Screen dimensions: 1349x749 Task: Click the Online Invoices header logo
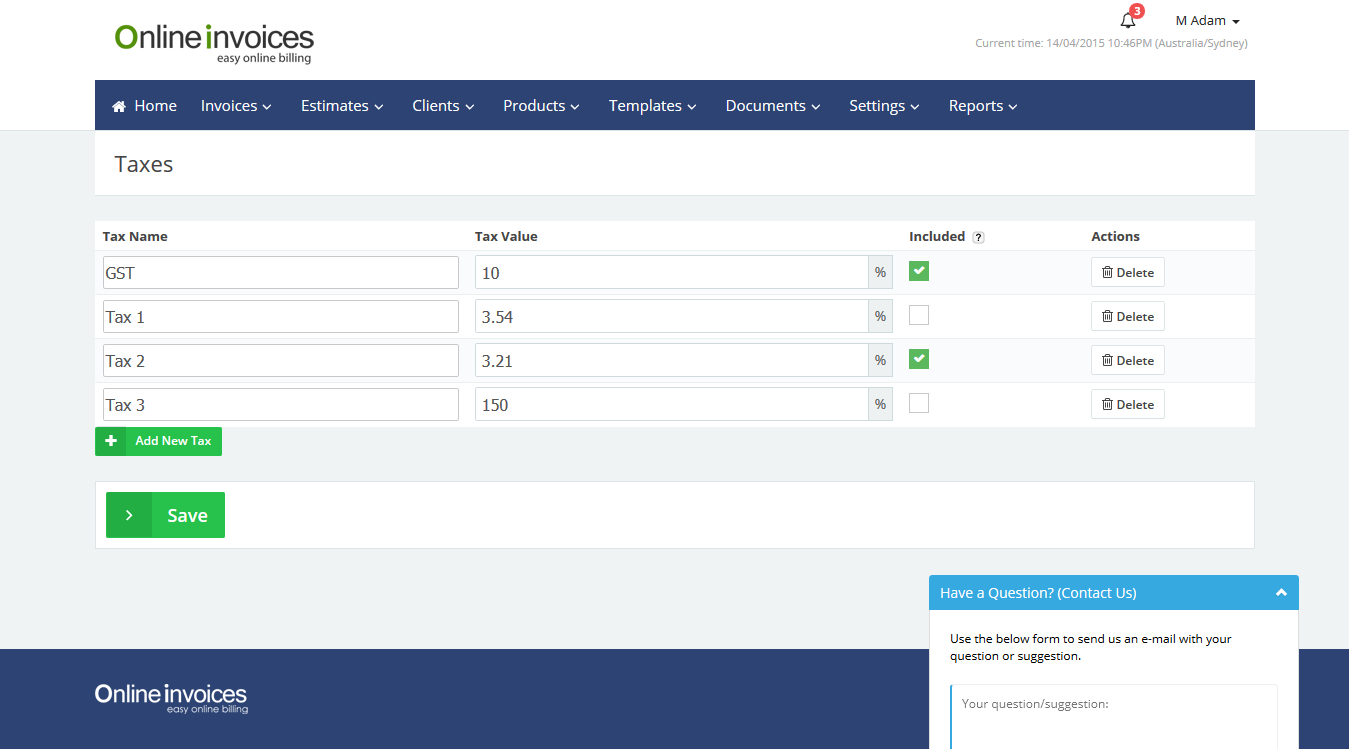214,43
